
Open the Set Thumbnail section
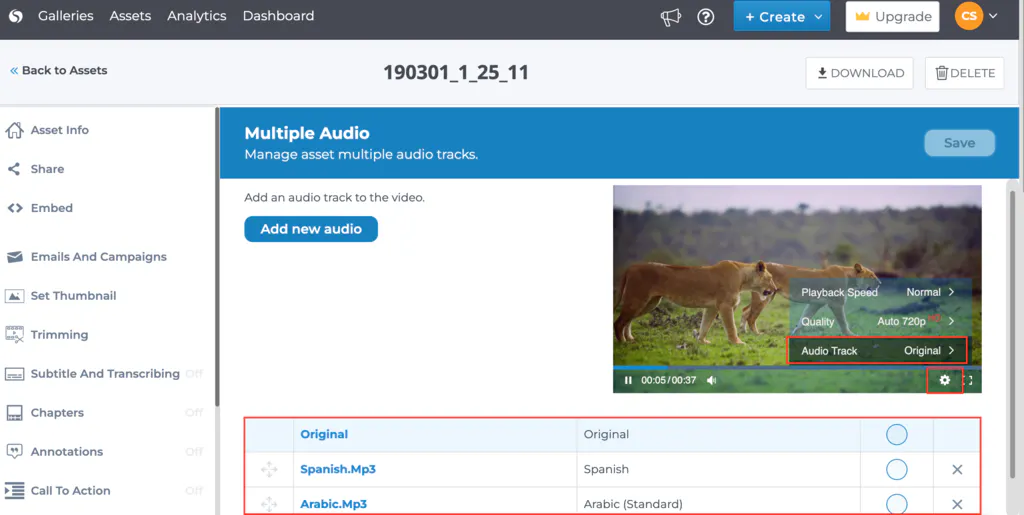pos(73,296)
